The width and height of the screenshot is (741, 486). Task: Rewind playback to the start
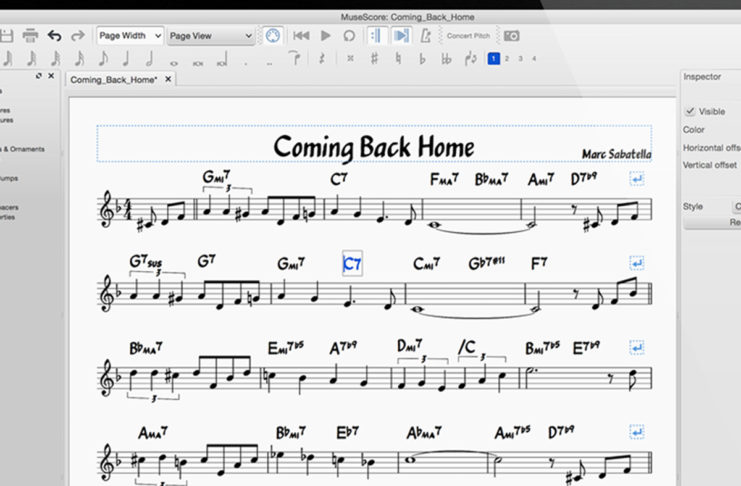301,36
